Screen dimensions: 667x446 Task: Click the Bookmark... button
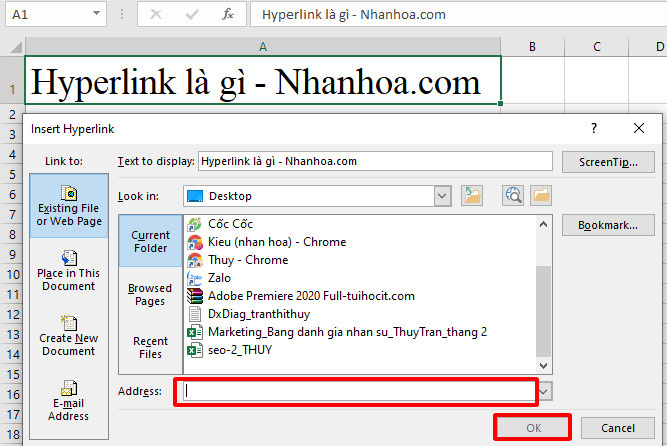(608, 225)
